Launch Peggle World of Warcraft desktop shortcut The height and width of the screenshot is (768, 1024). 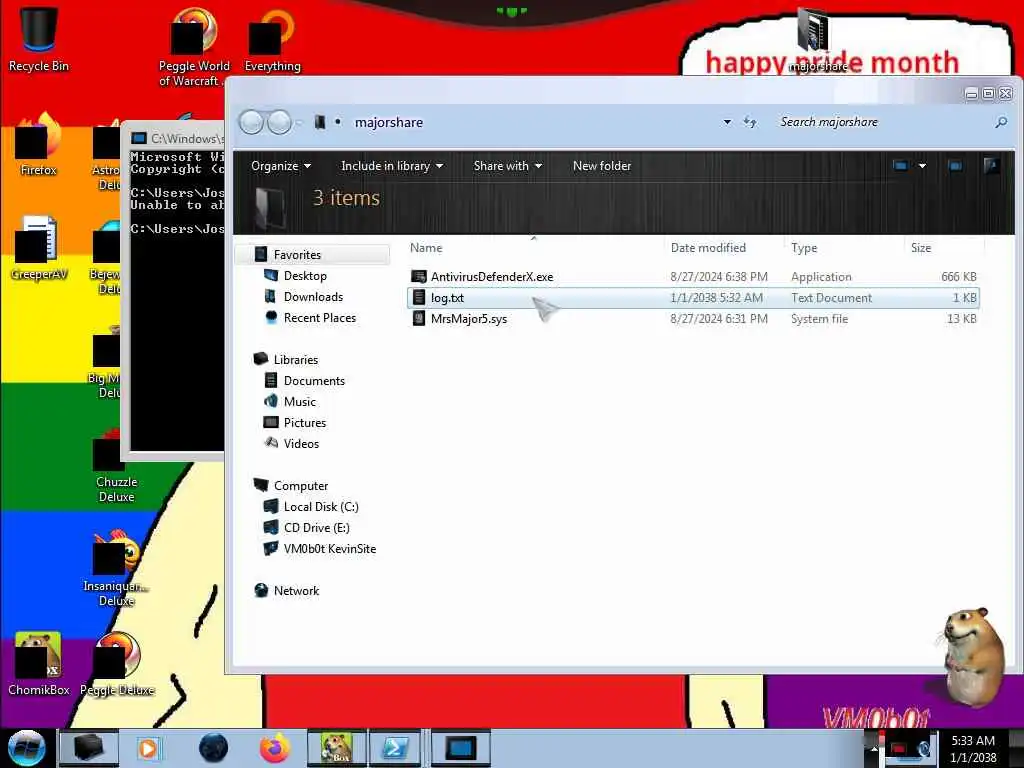194,47
